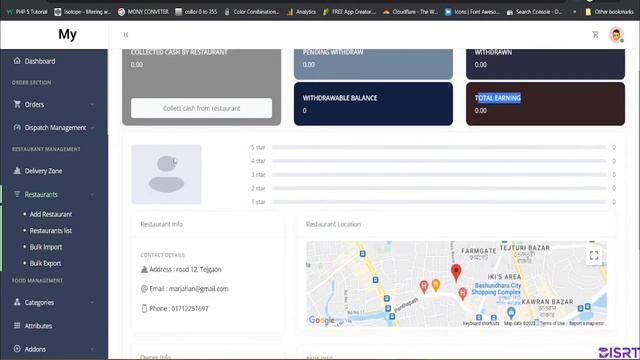
Task: Toggle fullscreen view on the map
Action: click(x=594, y=256)
